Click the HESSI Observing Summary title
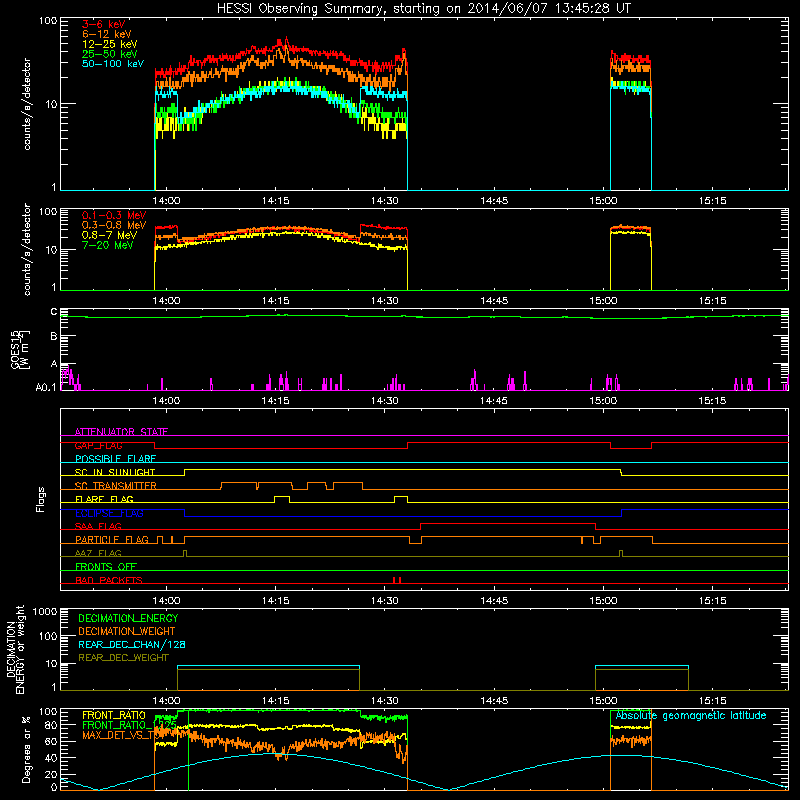Screen dimensions: 800x800 pos(423,9)
